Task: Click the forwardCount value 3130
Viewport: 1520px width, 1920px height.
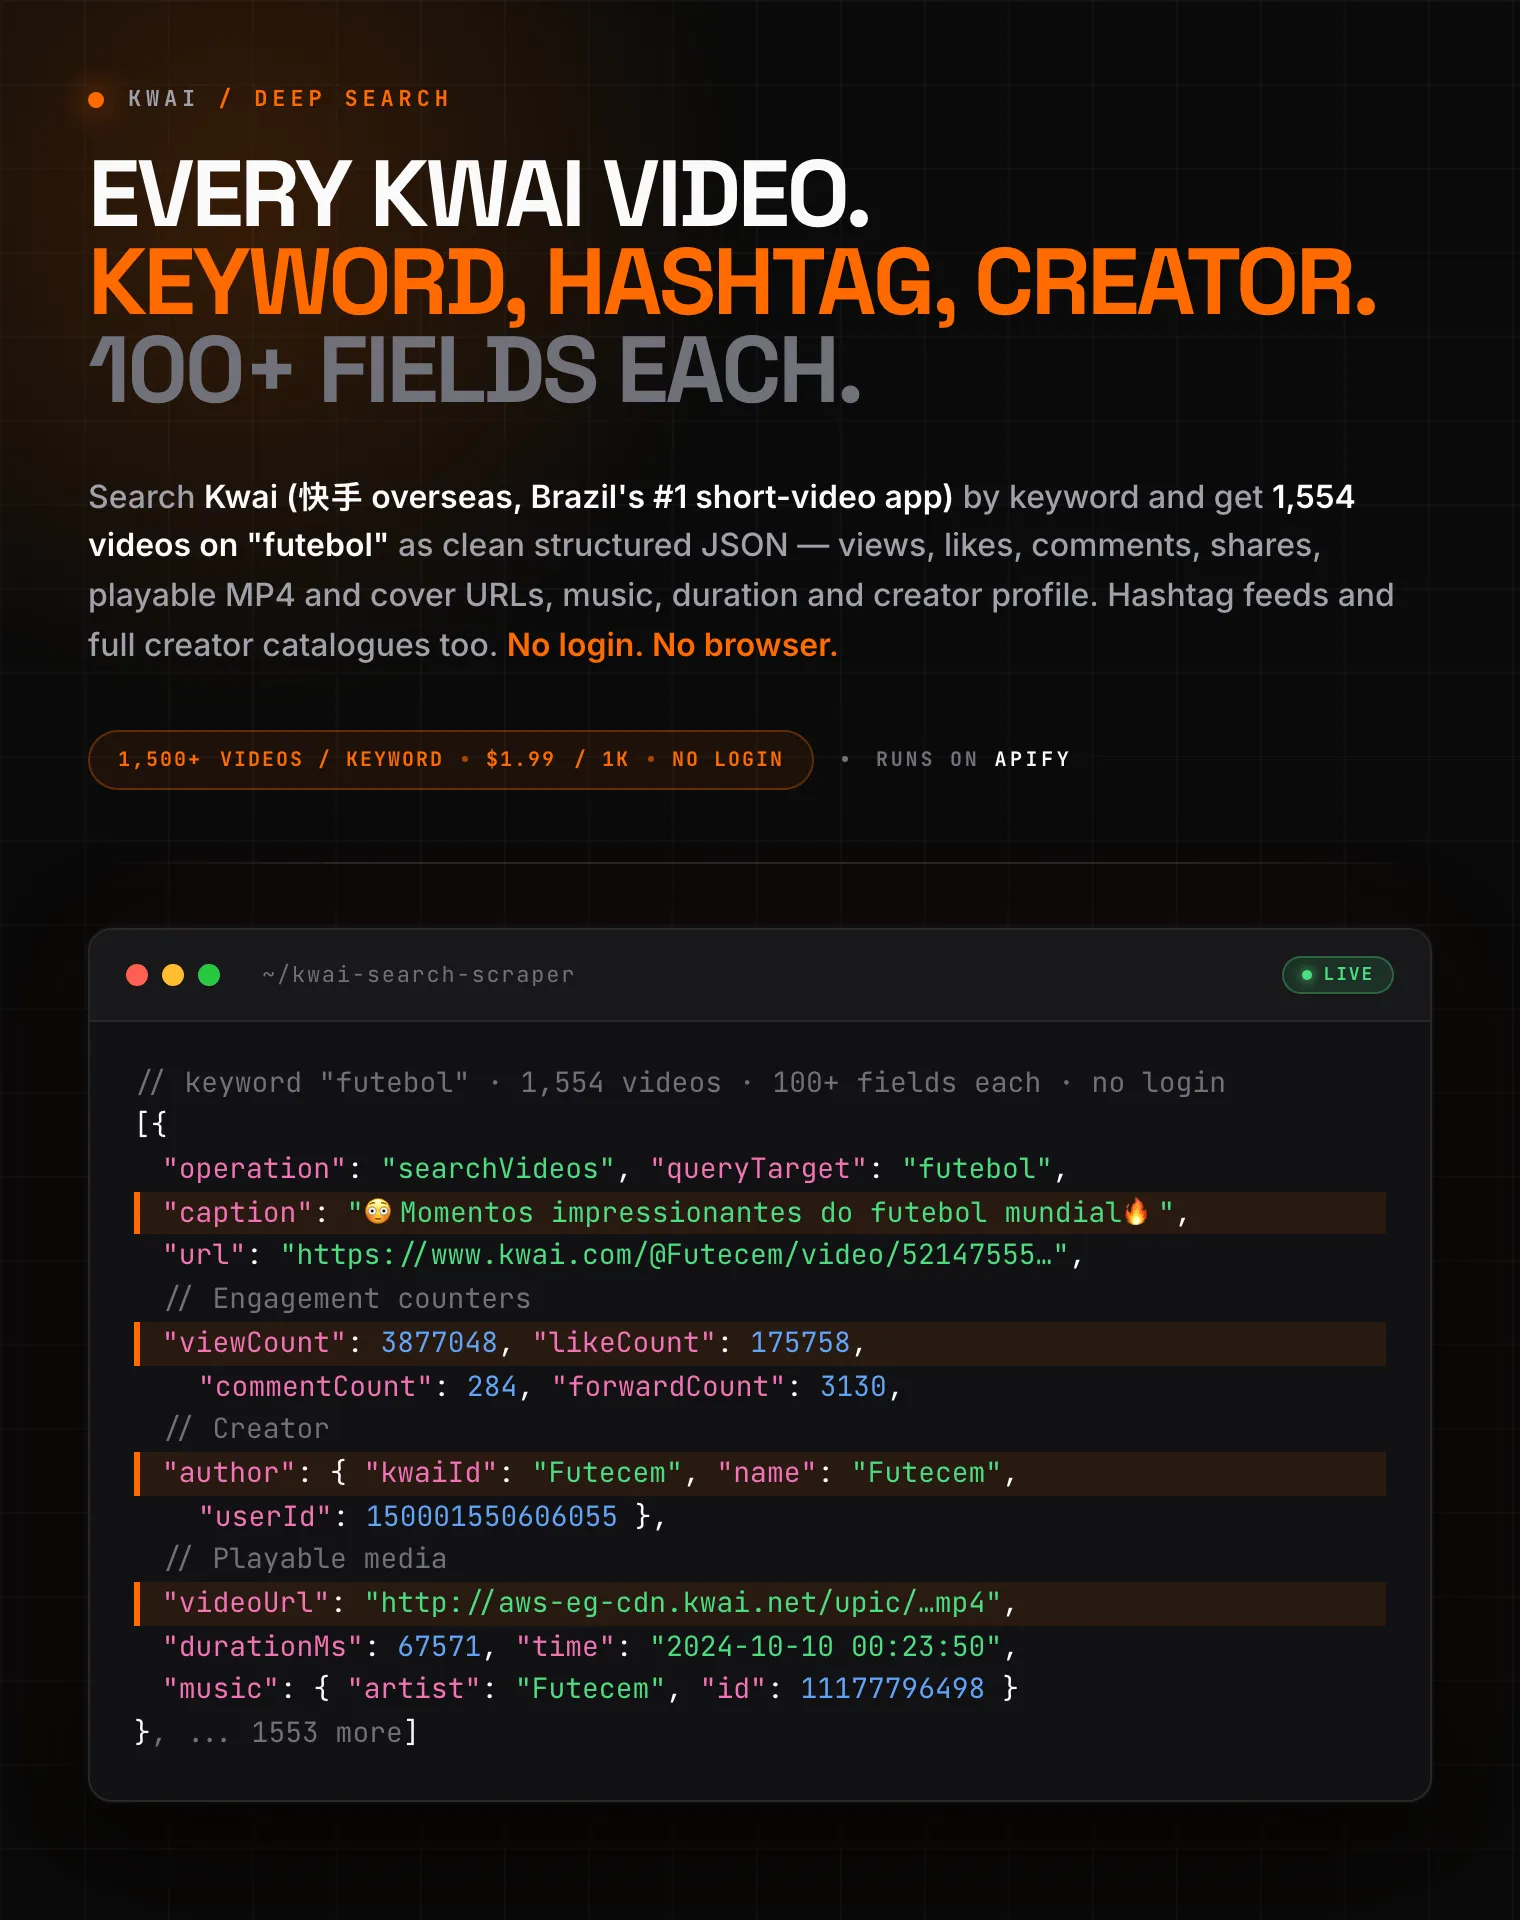Action: pyautogui.click(x=853, y=1387)
